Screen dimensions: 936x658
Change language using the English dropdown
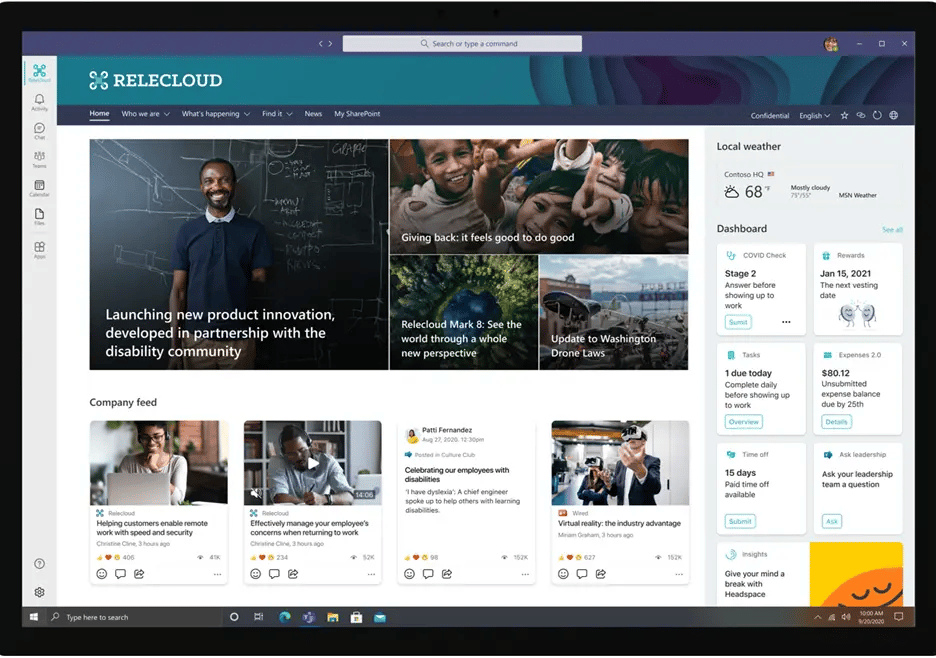pos(814,115)
